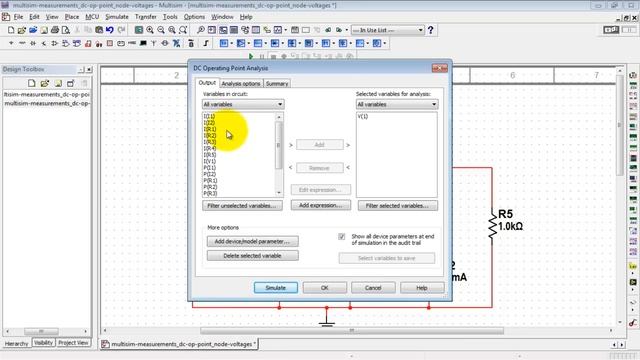Click the Place Transistor icon
640x360 pixels.
(44, 43)
